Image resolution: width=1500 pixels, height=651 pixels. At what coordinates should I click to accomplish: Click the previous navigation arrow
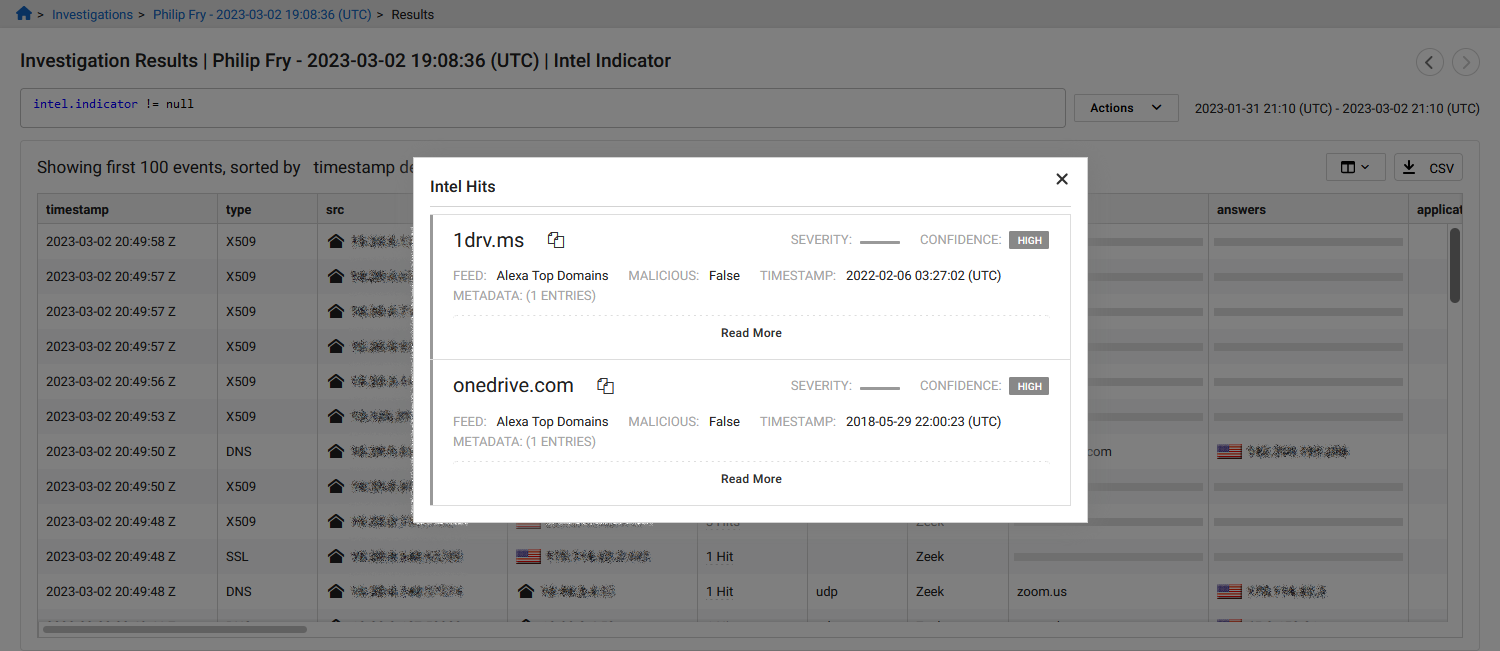(1430, 62)
